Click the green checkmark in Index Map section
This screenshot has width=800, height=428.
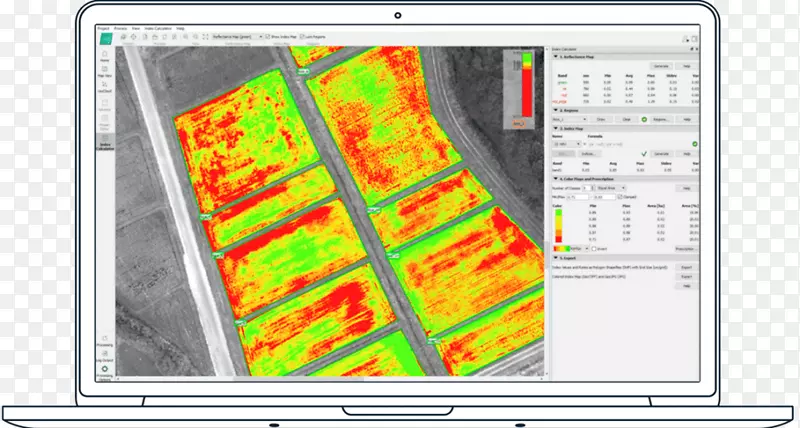click(x=644, y=154)
